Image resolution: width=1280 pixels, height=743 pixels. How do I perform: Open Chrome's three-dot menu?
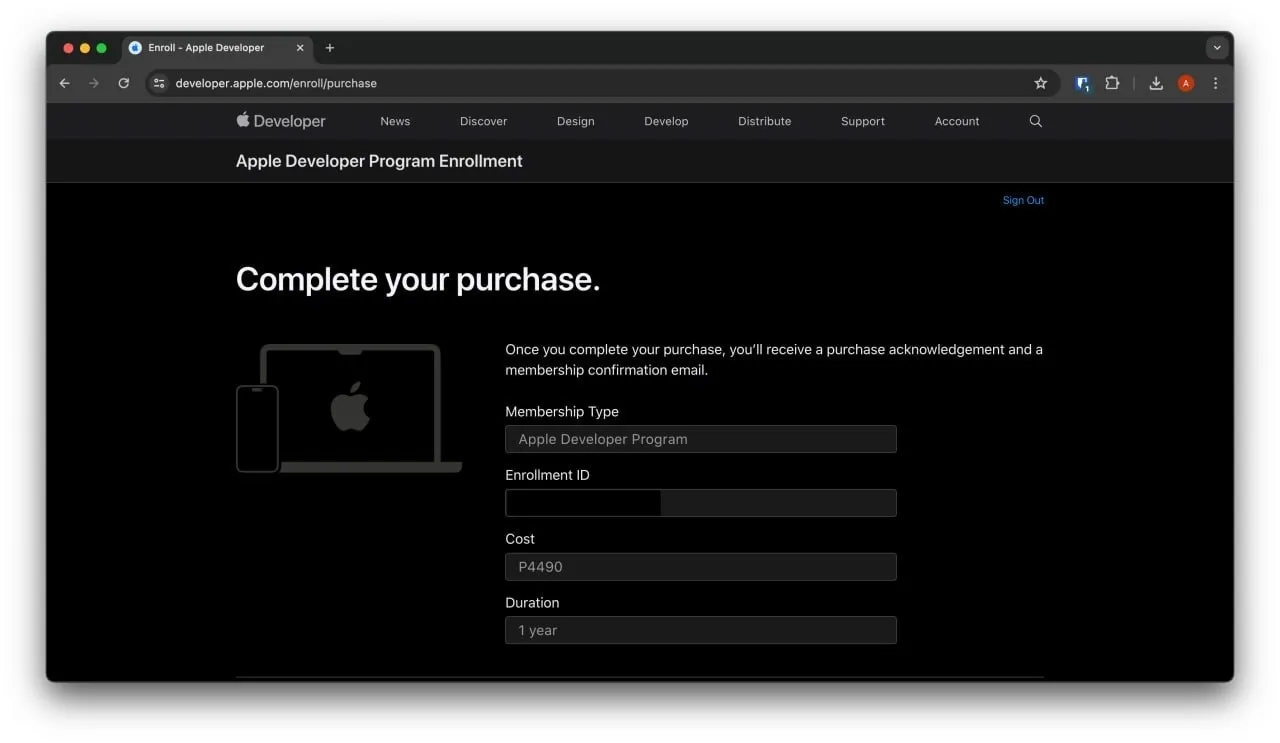tap(1216, 83)
